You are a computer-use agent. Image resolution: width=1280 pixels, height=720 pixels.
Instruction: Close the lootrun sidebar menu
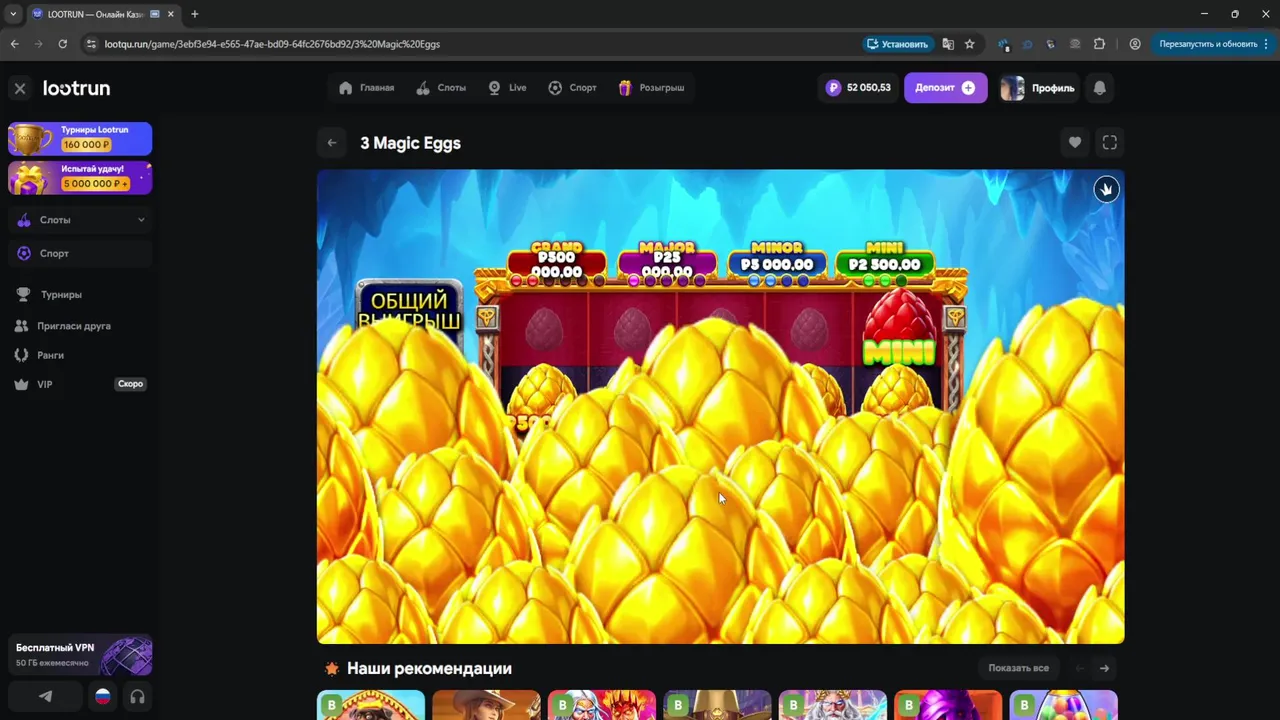pyautogui.click(x=20, y=88)
